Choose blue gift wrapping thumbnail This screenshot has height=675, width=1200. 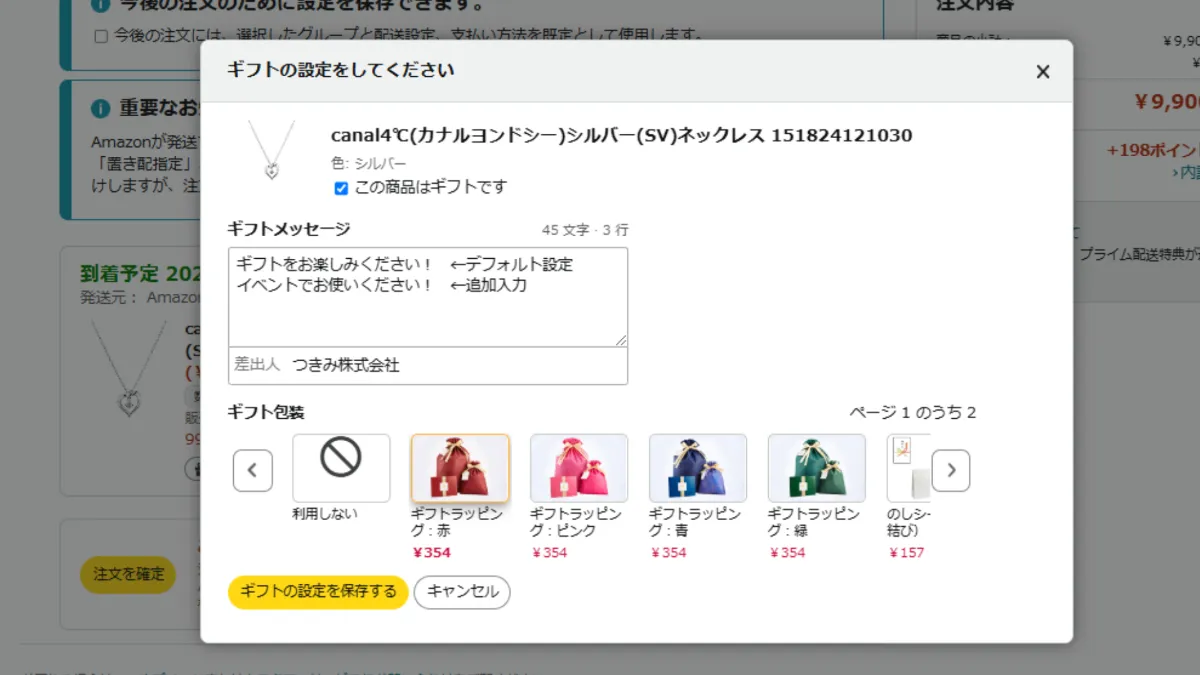click(698, 468)
